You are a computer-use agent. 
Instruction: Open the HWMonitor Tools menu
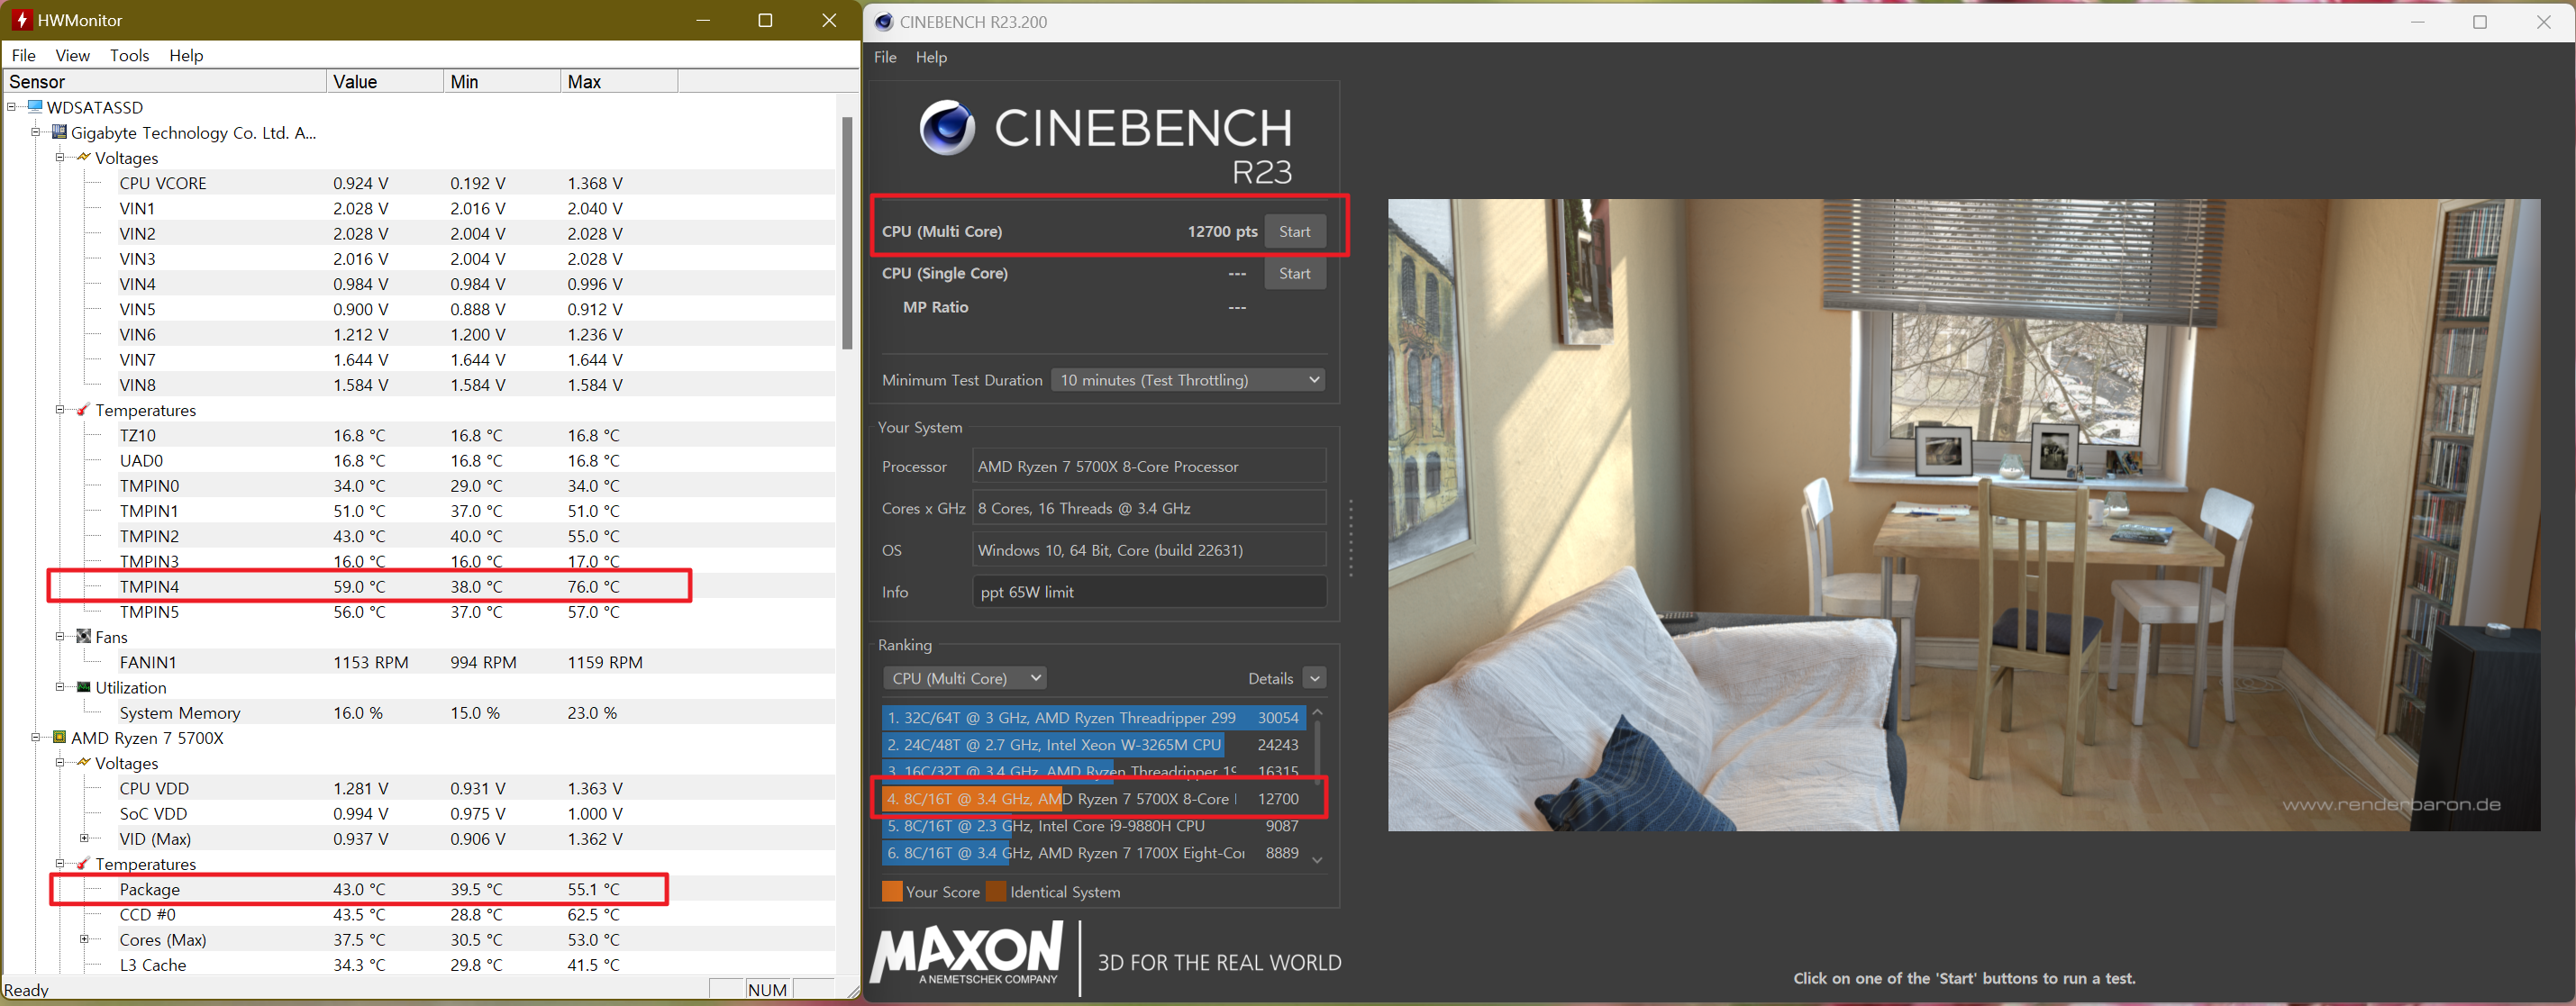(x=129, y=56)
